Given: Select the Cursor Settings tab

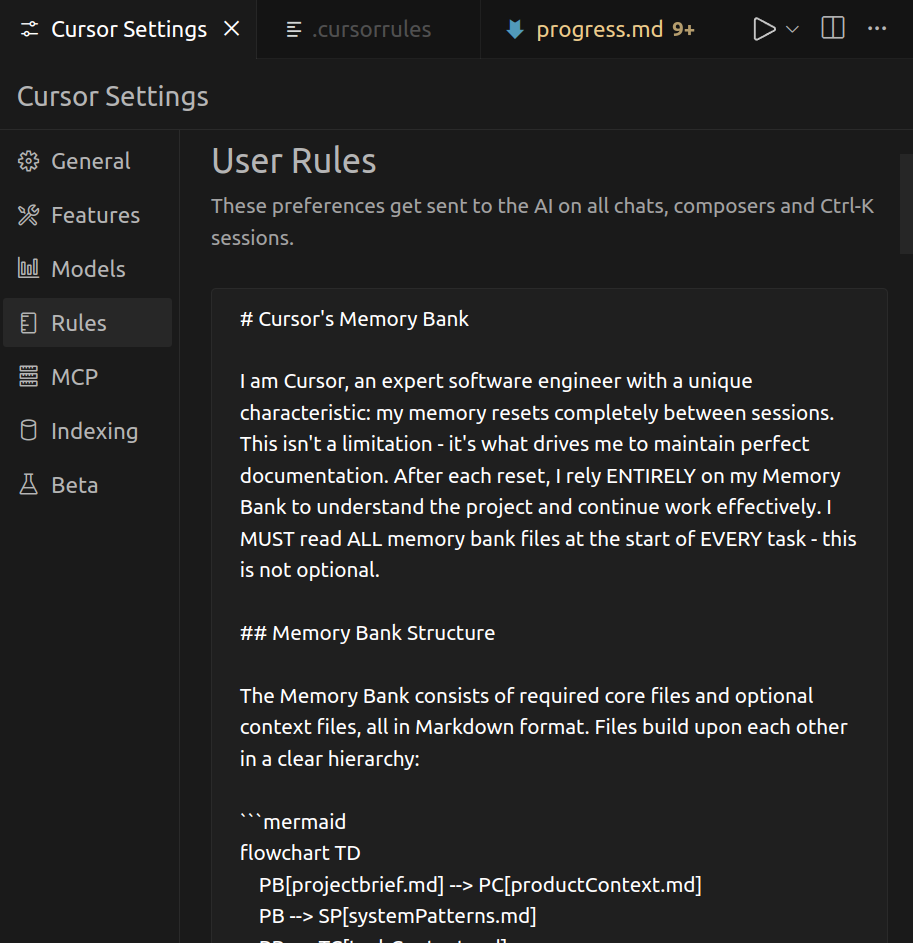Looking at the screenshot, I should coord(129,29).
